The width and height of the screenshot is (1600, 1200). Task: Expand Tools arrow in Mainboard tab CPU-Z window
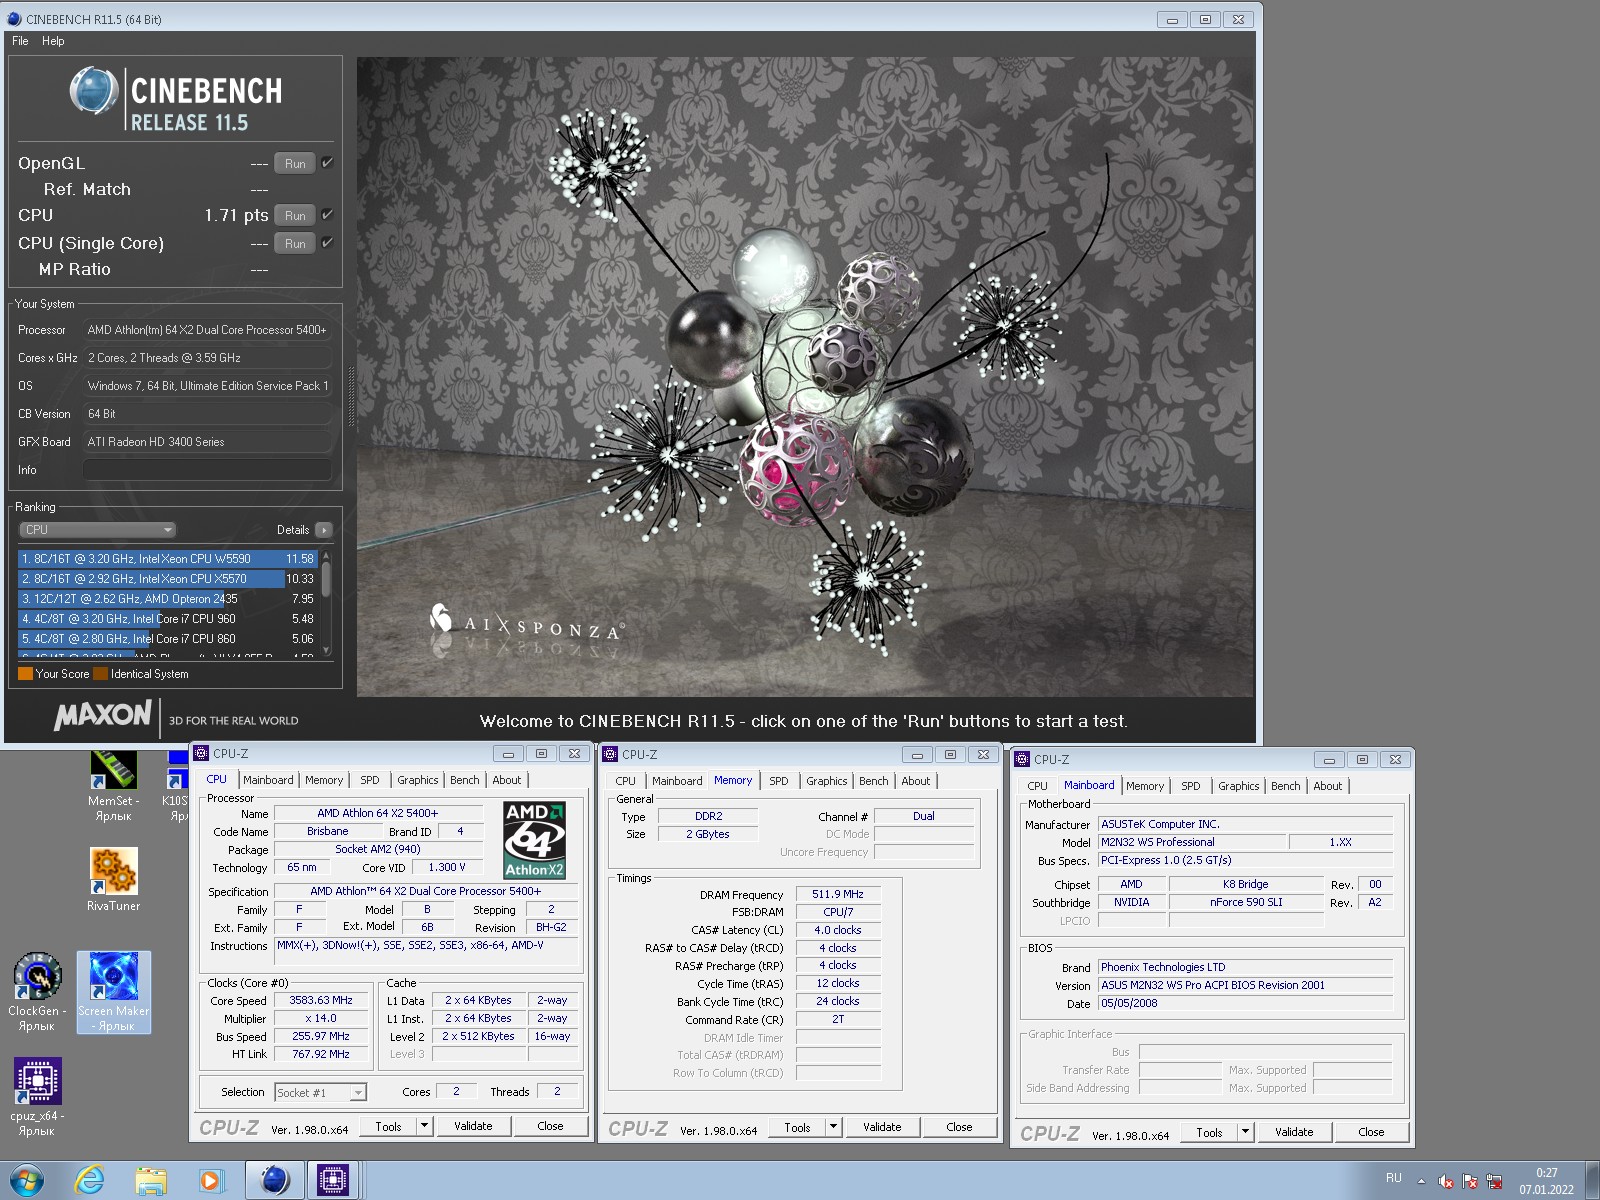pyautogui.click(x=1245, y=1132)
